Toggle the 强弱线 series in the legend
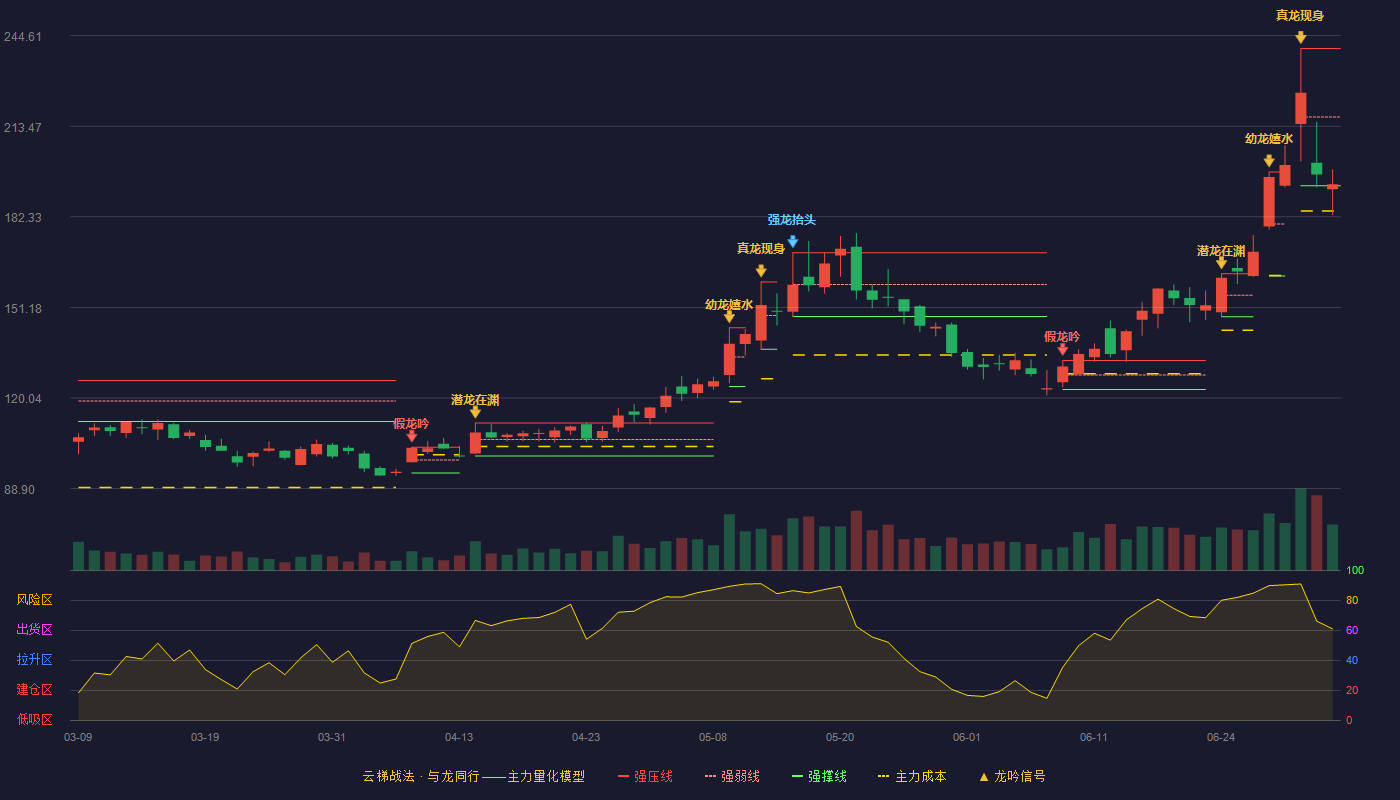The width and height of the screenshot is (1400, 800). click(732, 776)
